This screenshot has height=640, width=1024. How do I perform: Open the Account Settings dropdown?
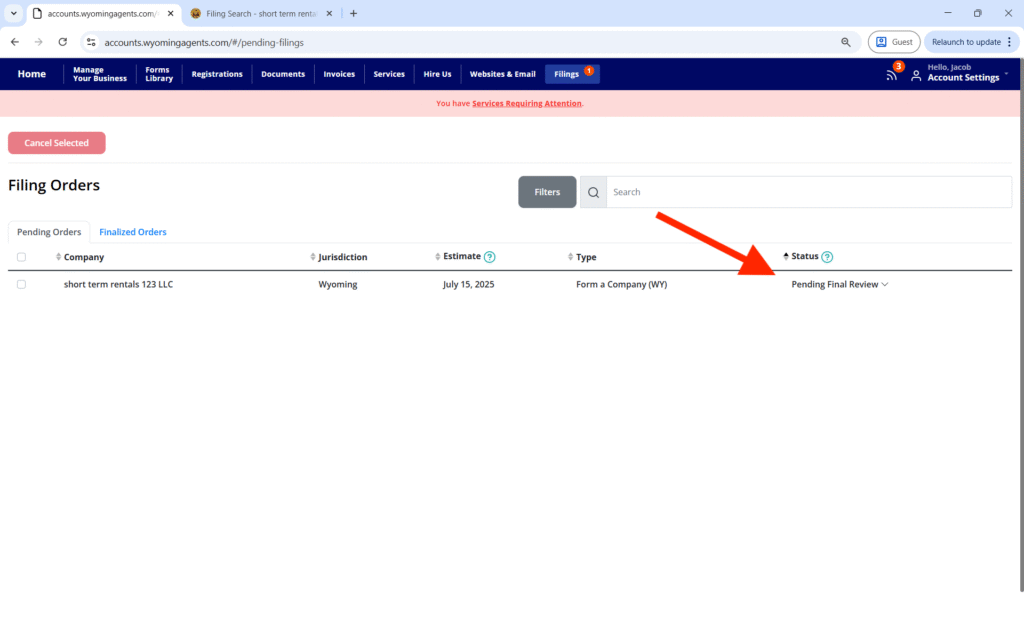click(x=963, y=77)
